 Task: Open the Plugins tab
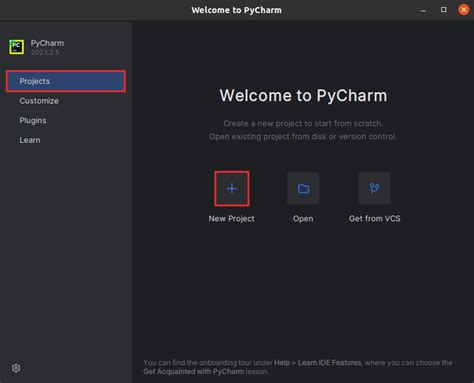coord(33,120)
